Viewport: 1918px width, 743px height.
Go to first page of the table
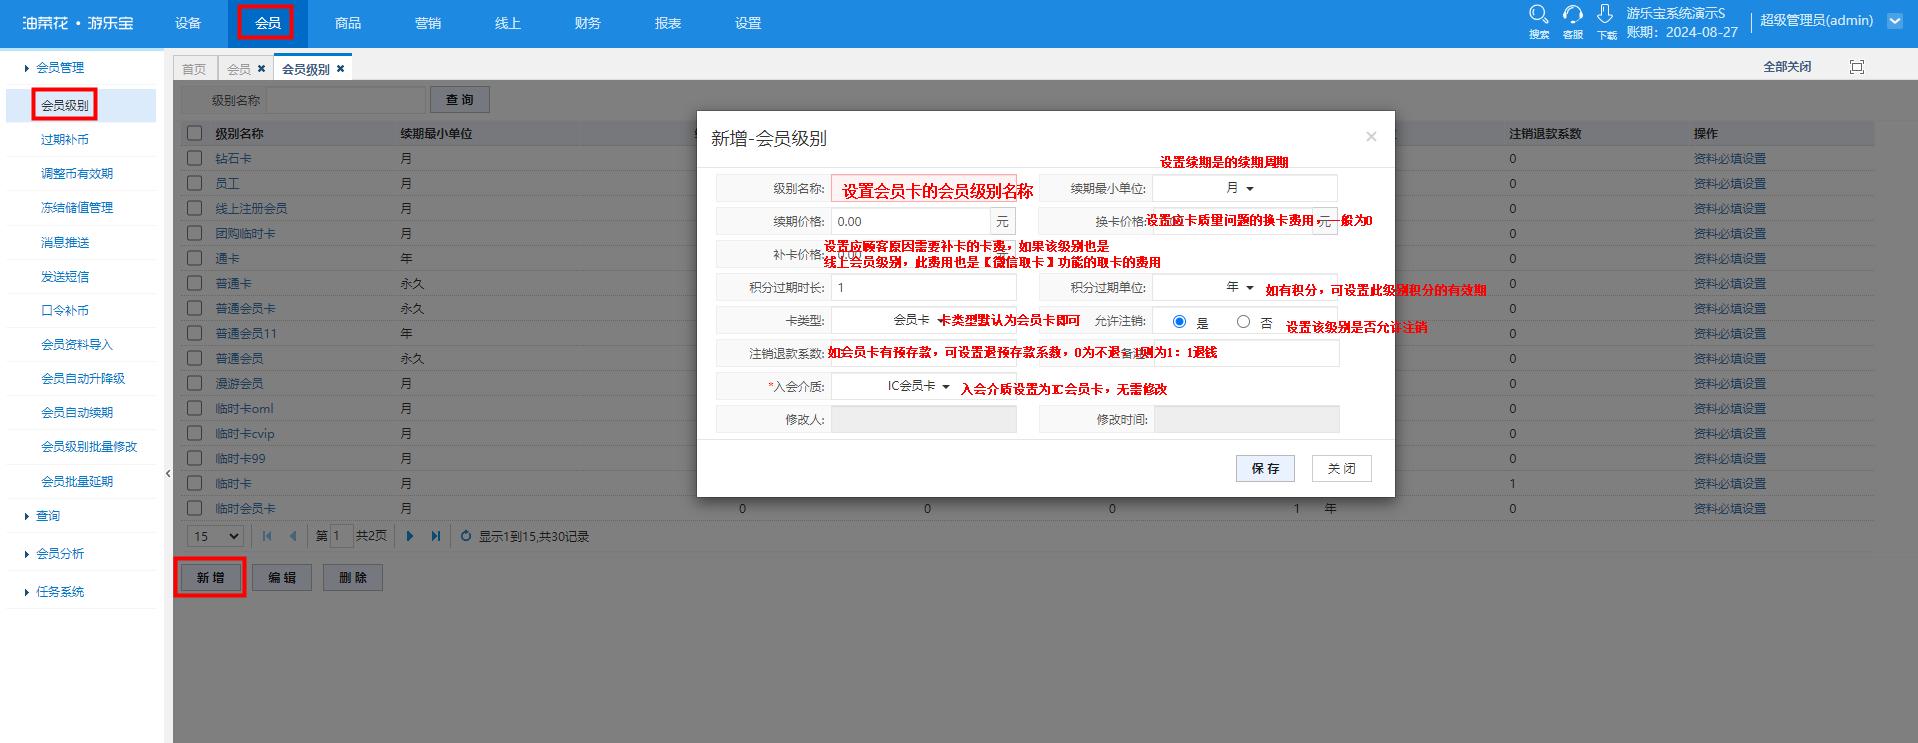click(x=267, y=536)
